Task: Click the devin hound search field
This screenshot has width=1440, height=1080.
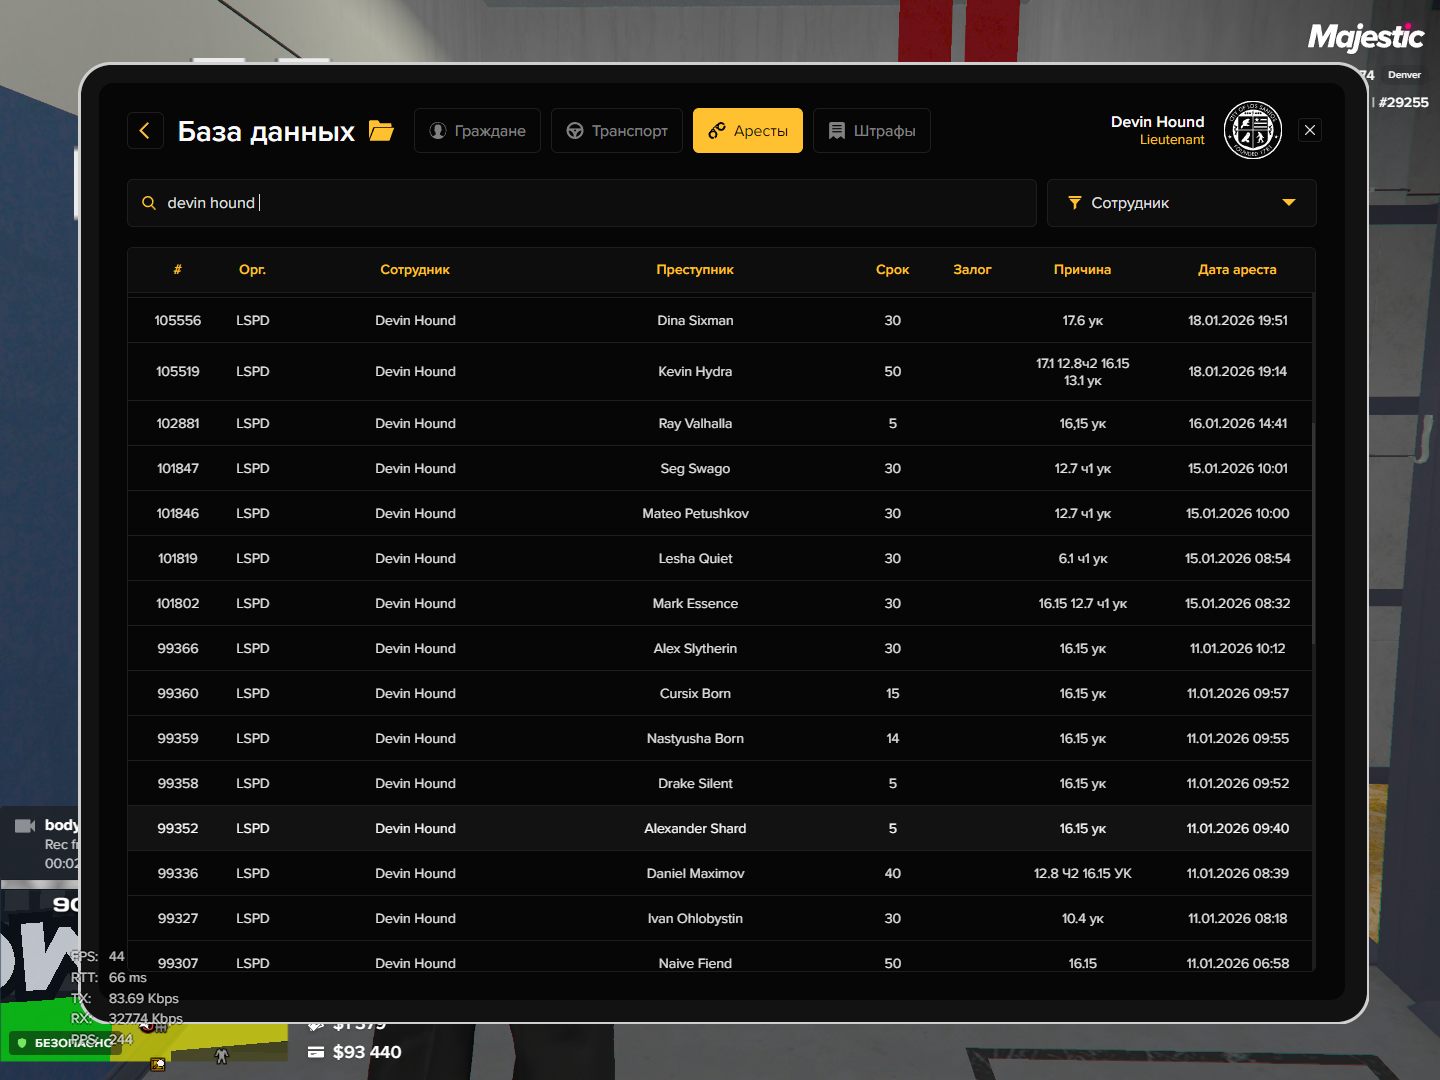Action: click(x=582, y=203)
